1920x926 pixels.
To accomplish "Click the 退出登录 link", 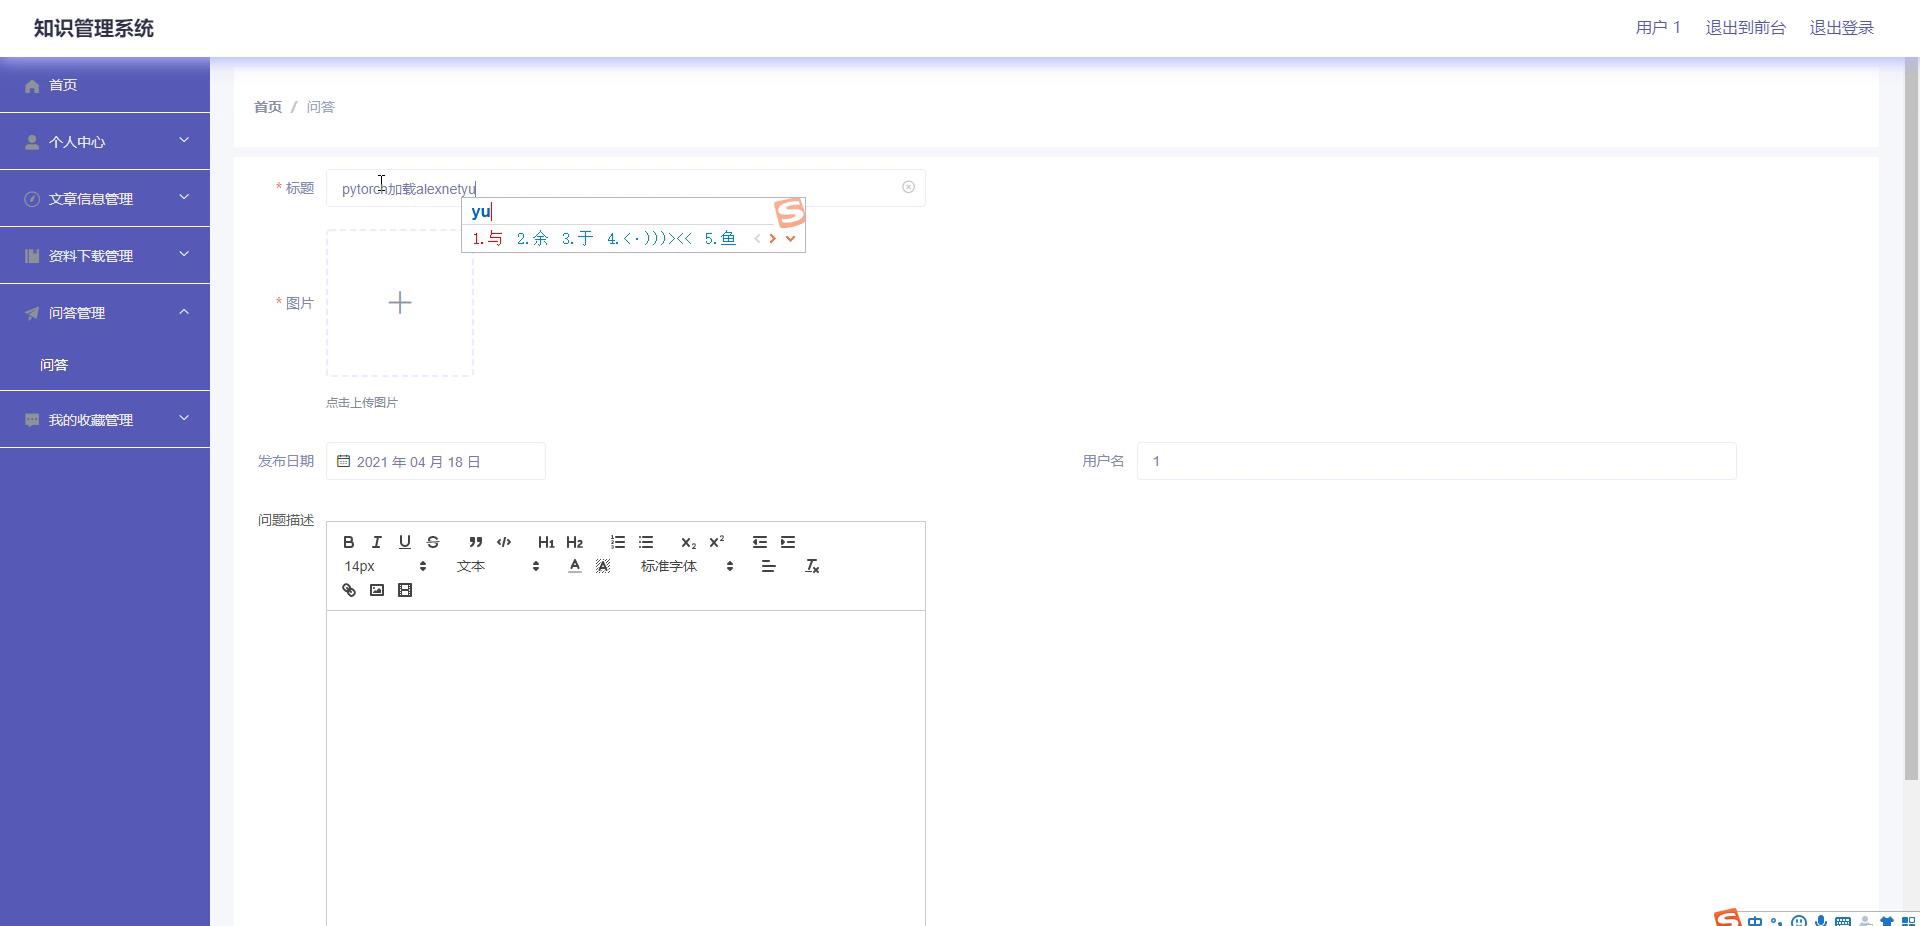I will pos(1841,28).
